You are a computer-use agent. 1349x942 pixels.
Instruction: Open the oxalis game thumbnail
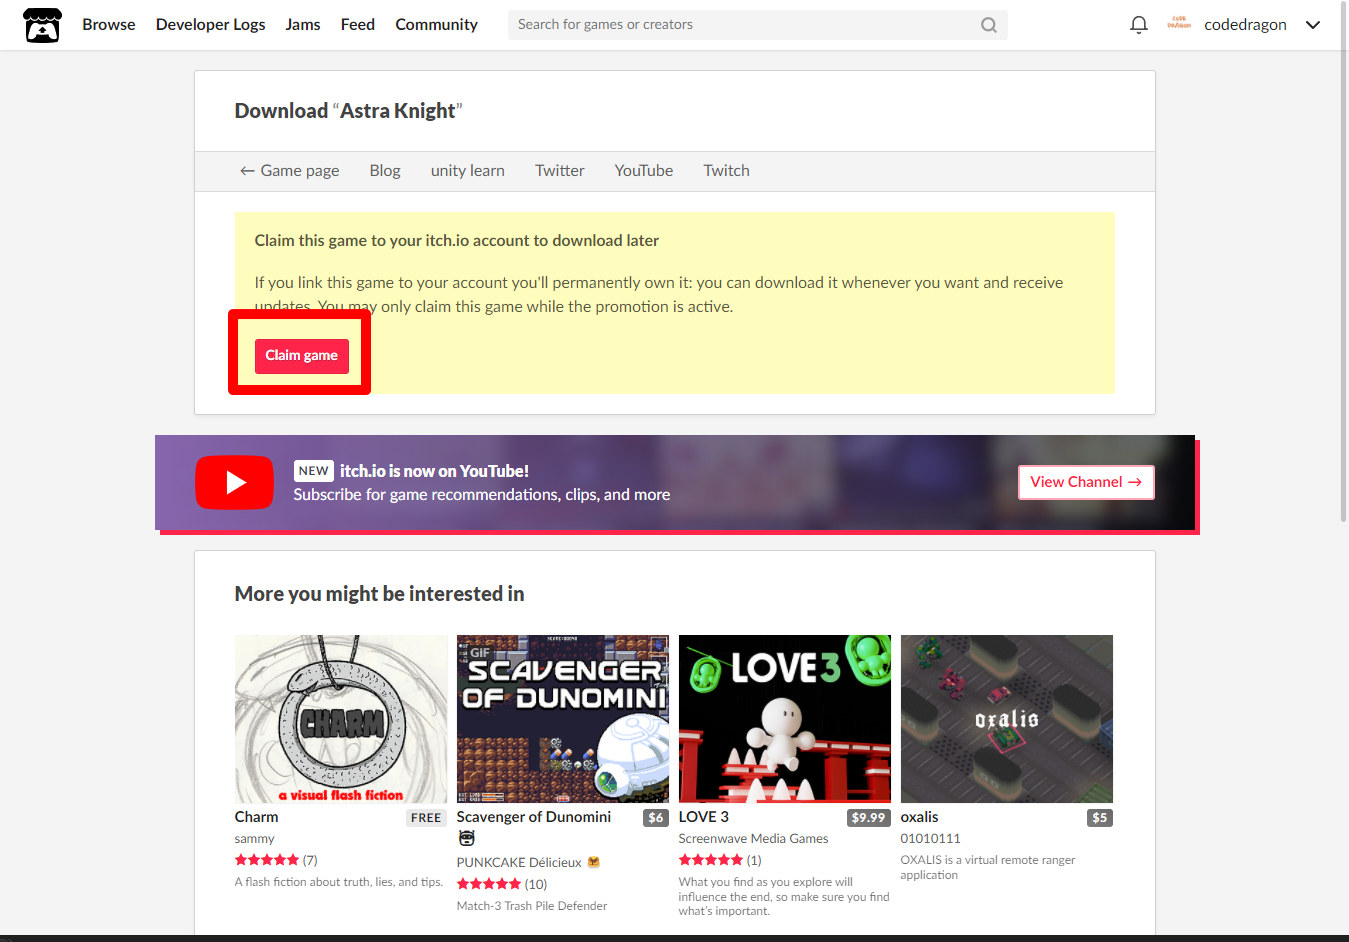click(x=1007, y=719)
